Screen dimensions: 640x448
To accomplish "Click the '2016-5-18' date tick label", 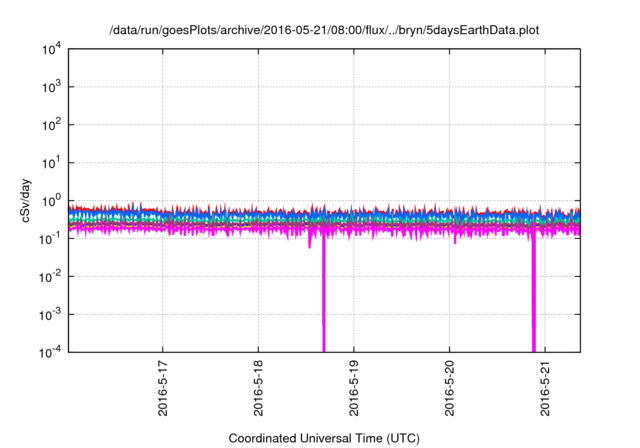I will [258, 388].
